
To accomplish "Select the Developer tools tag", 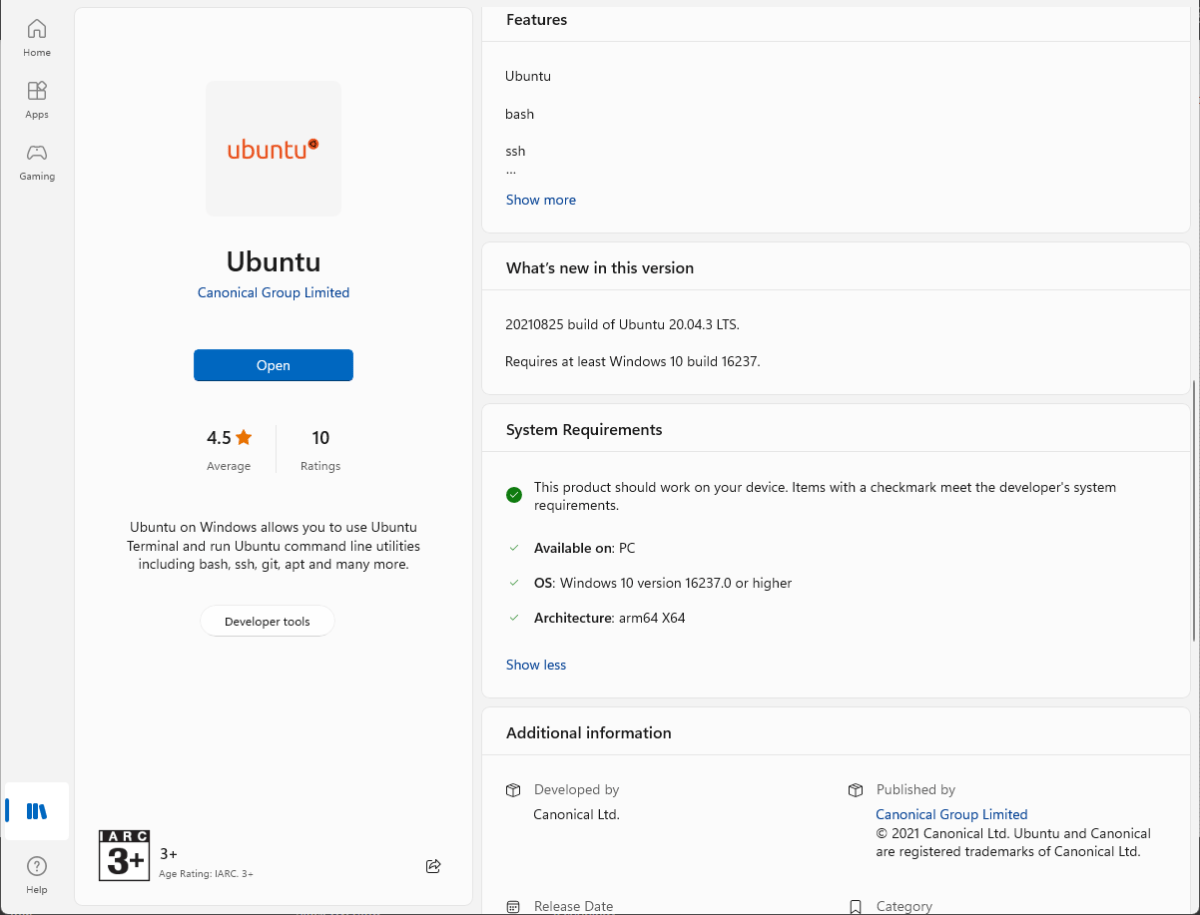I will point(267,621).
